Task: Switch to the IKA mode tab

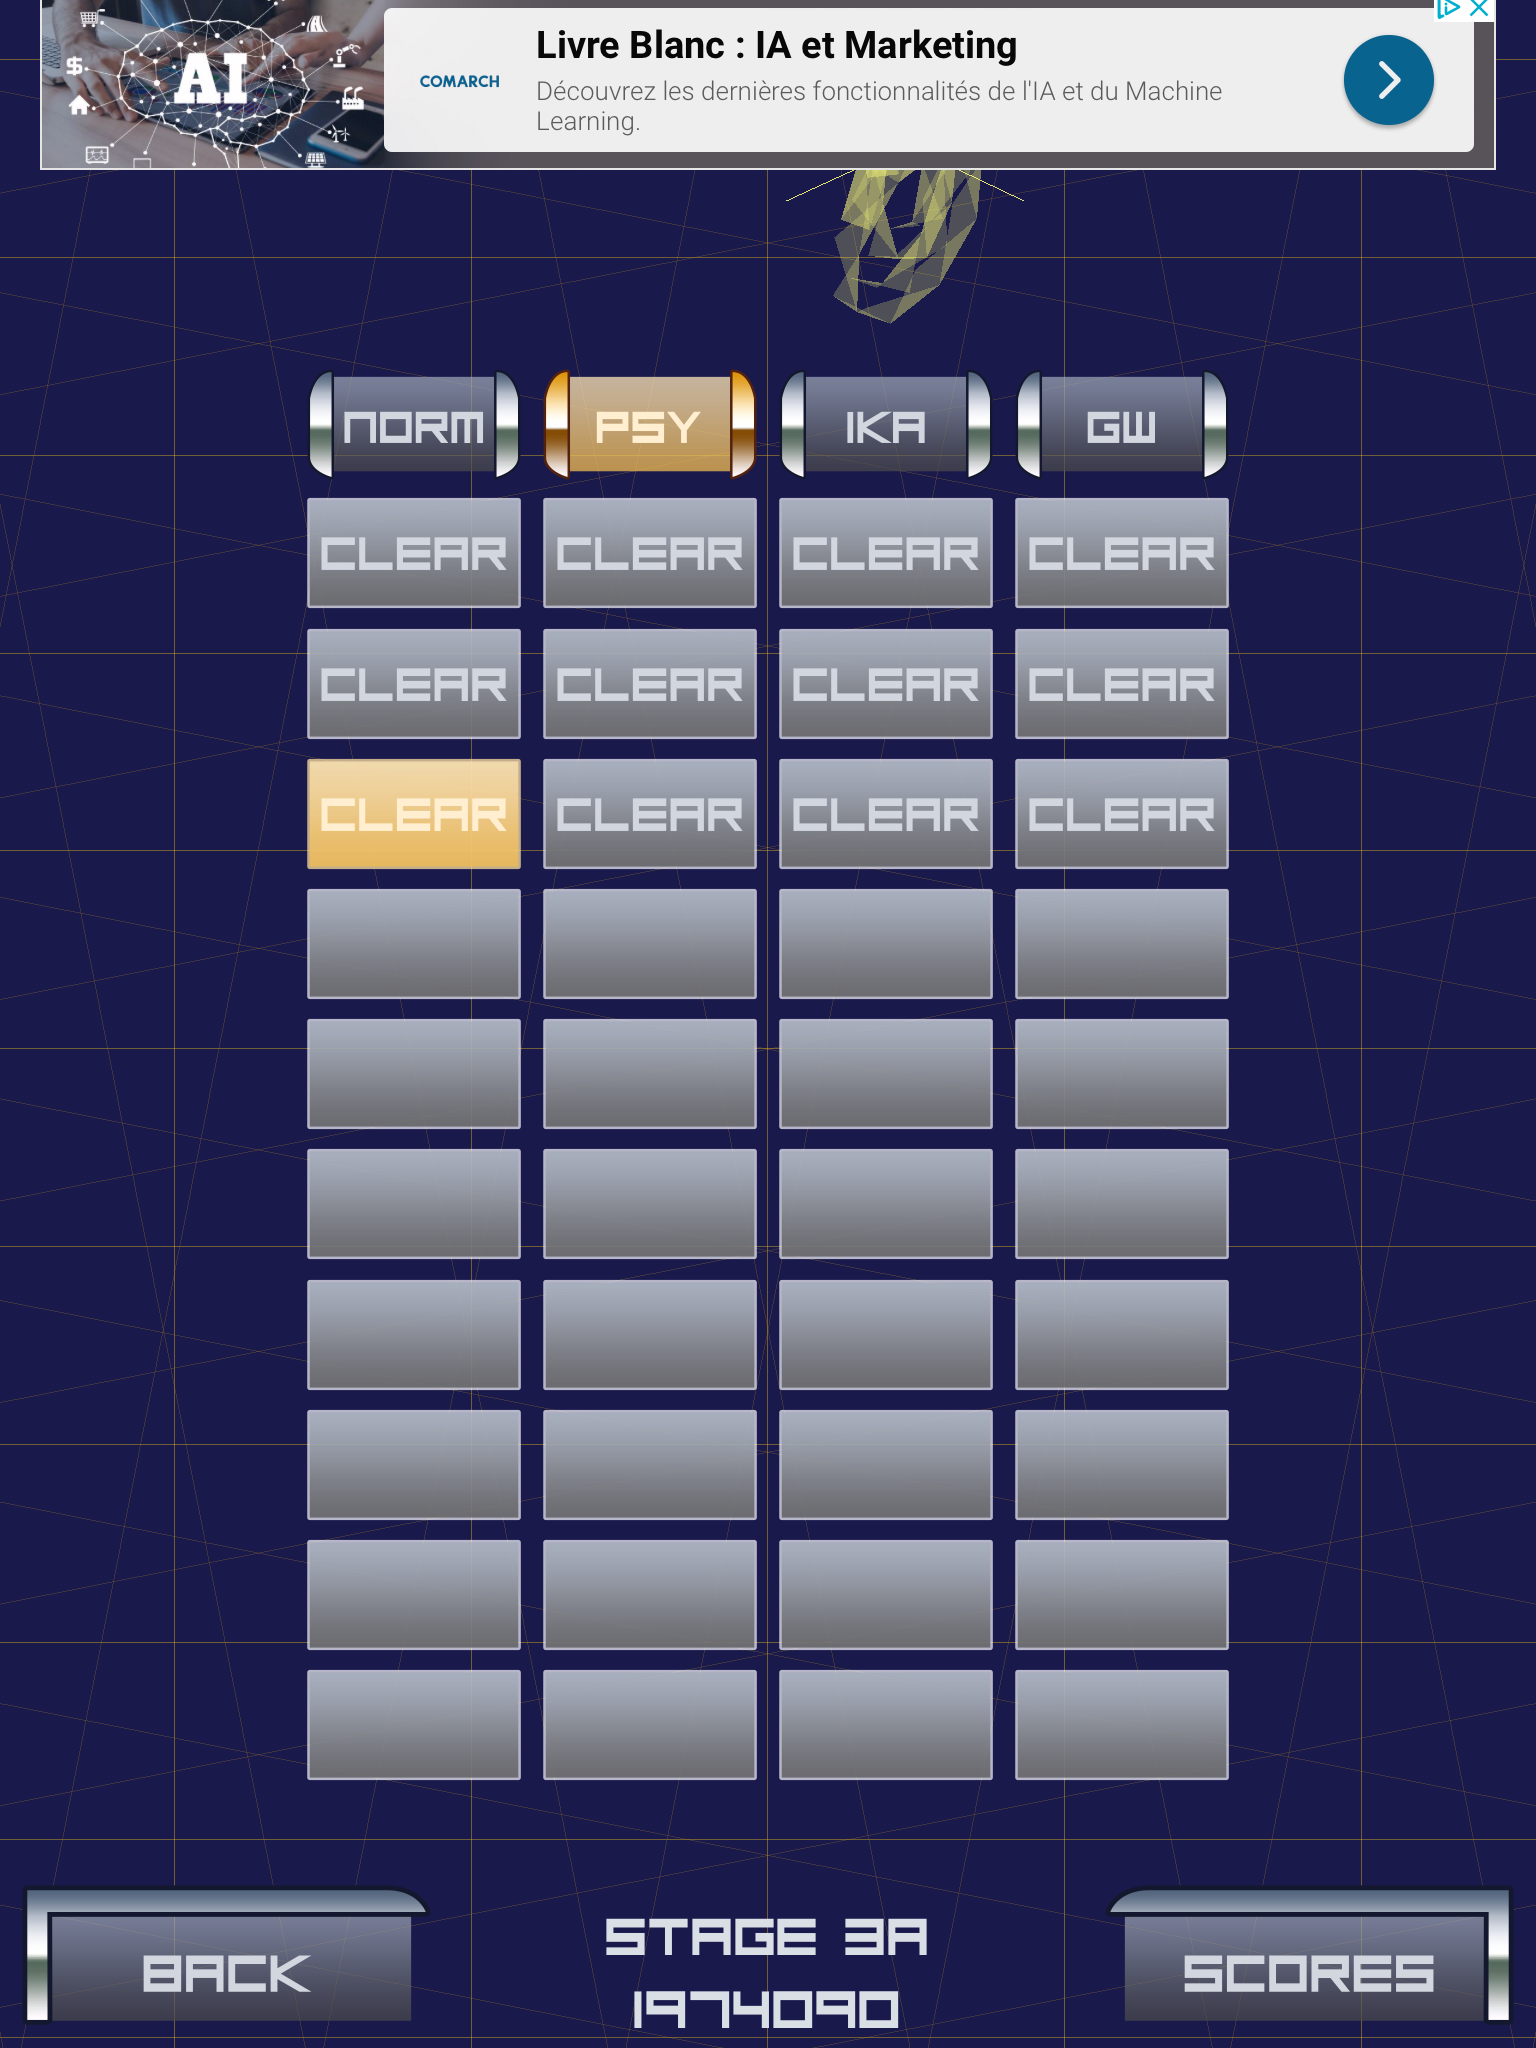Action: tap(885, 426)
